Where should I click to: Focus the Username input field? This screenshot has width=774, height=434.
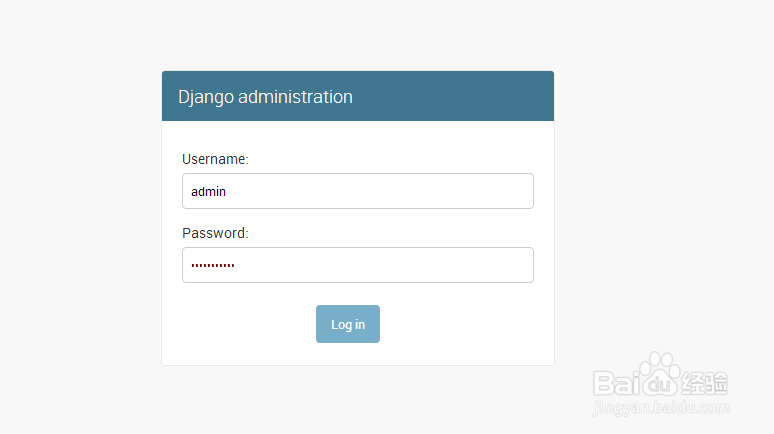pyautogui.click(x=357, y=191)
